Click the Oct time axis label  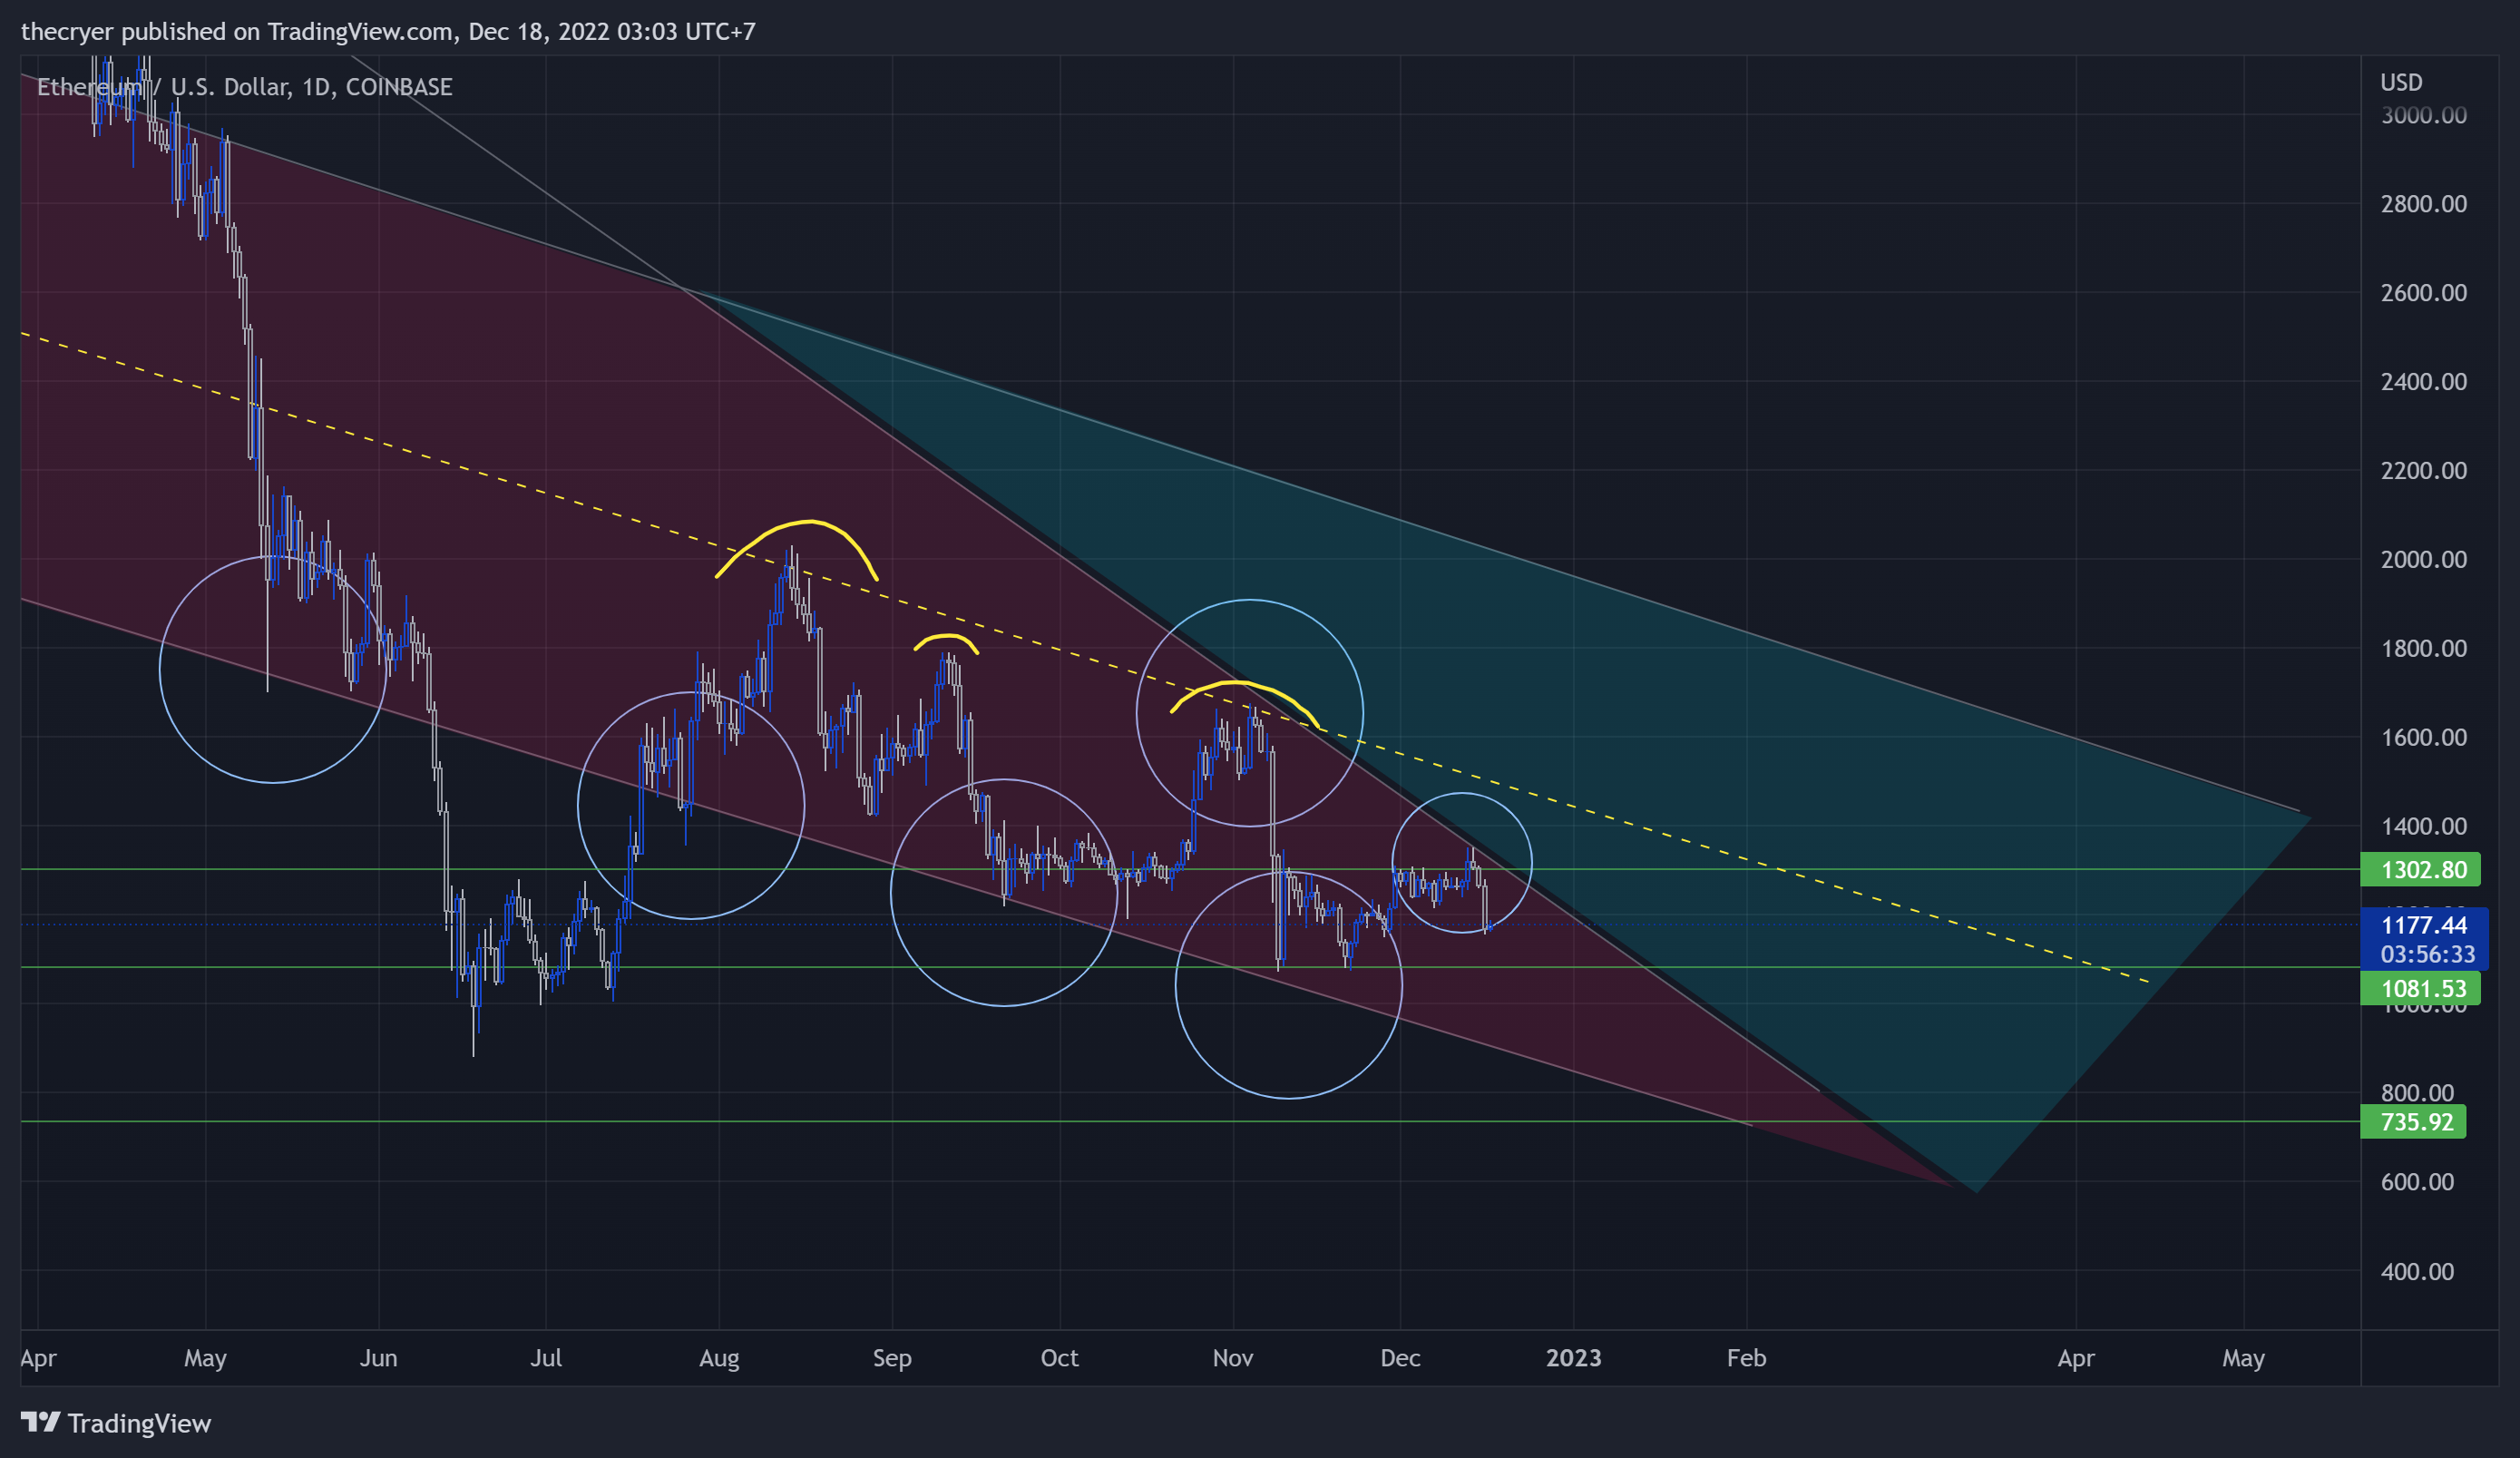pyautogui.click(x=1059, y=1358)
